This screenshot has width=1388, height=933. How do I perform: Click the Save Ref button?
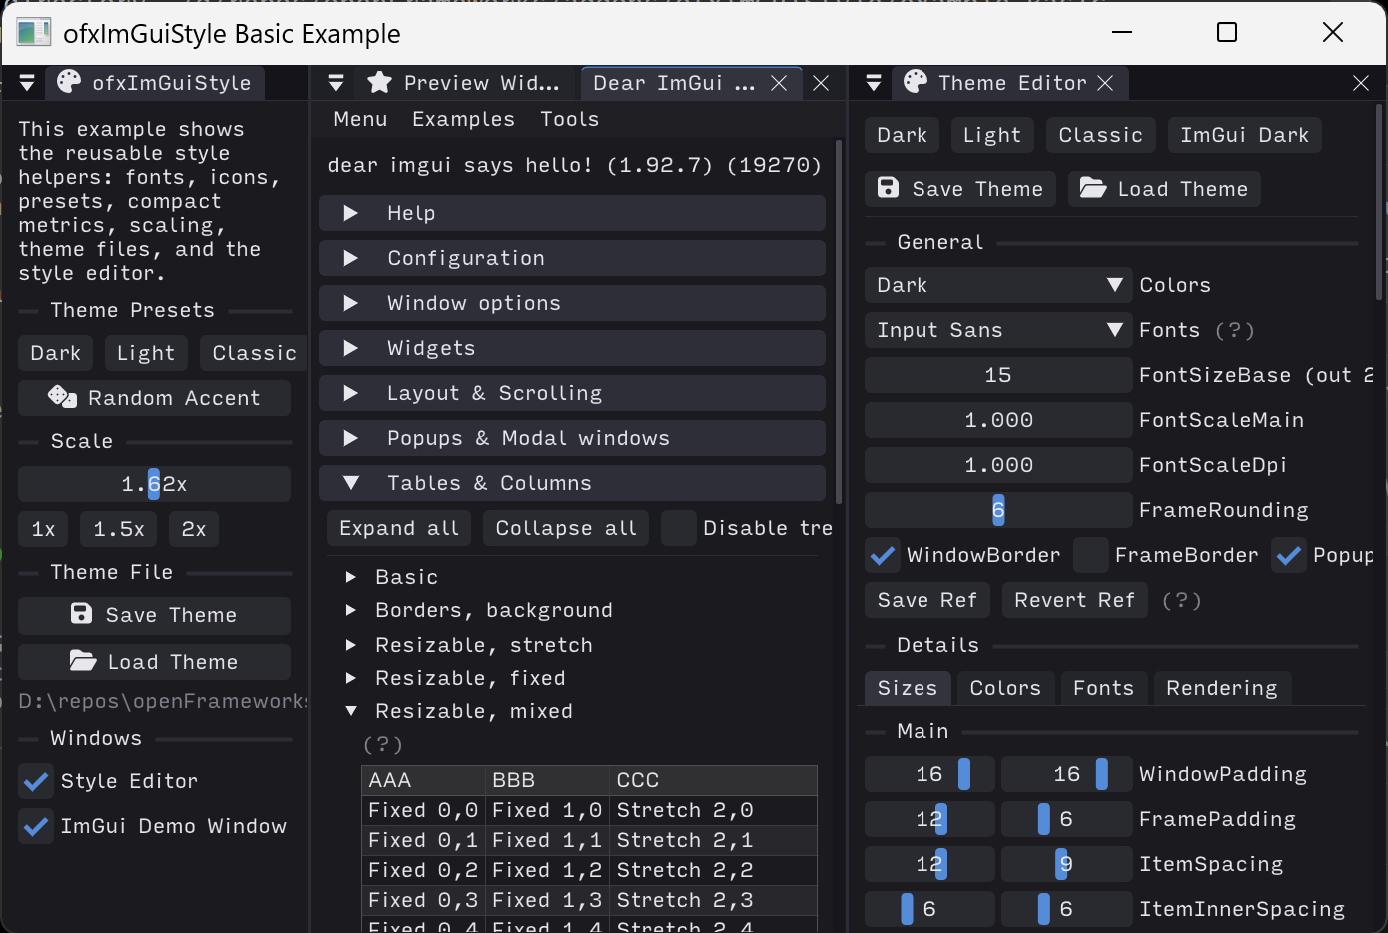coord(927,600)
